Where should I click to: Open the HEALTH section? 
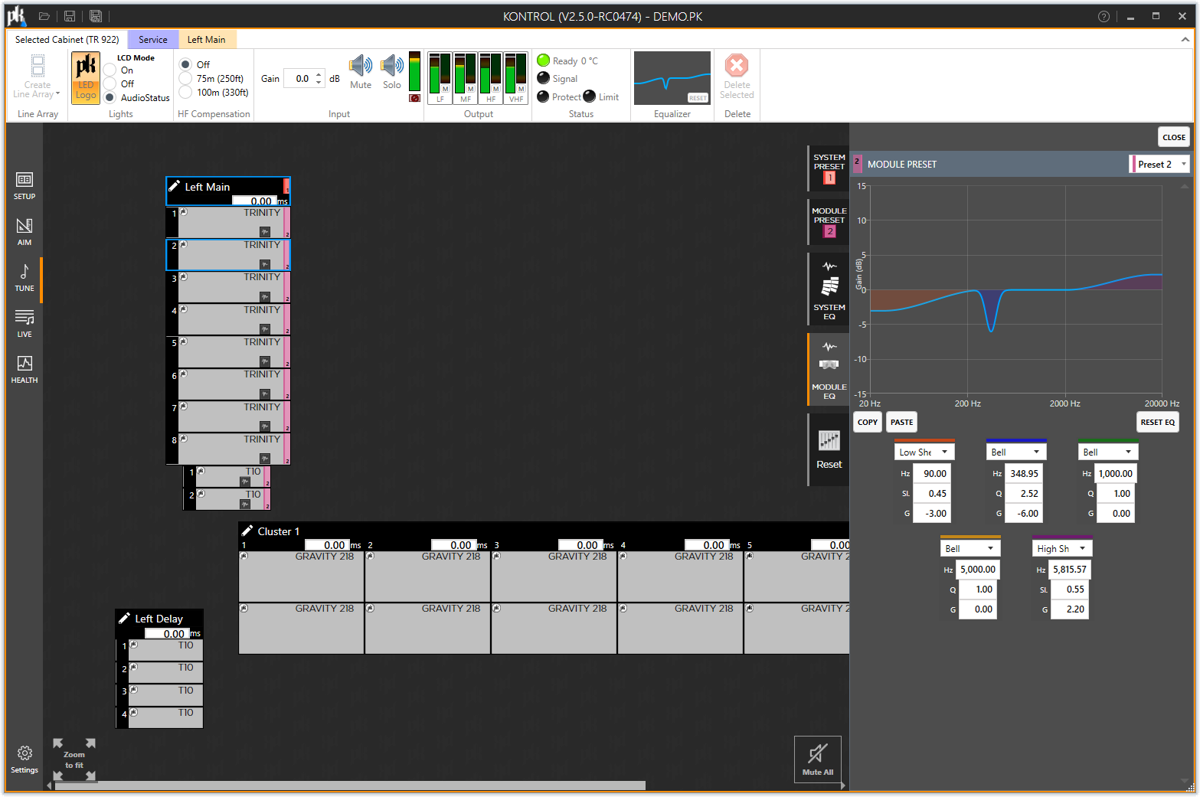pyautogui.click(x=24, y=370)
